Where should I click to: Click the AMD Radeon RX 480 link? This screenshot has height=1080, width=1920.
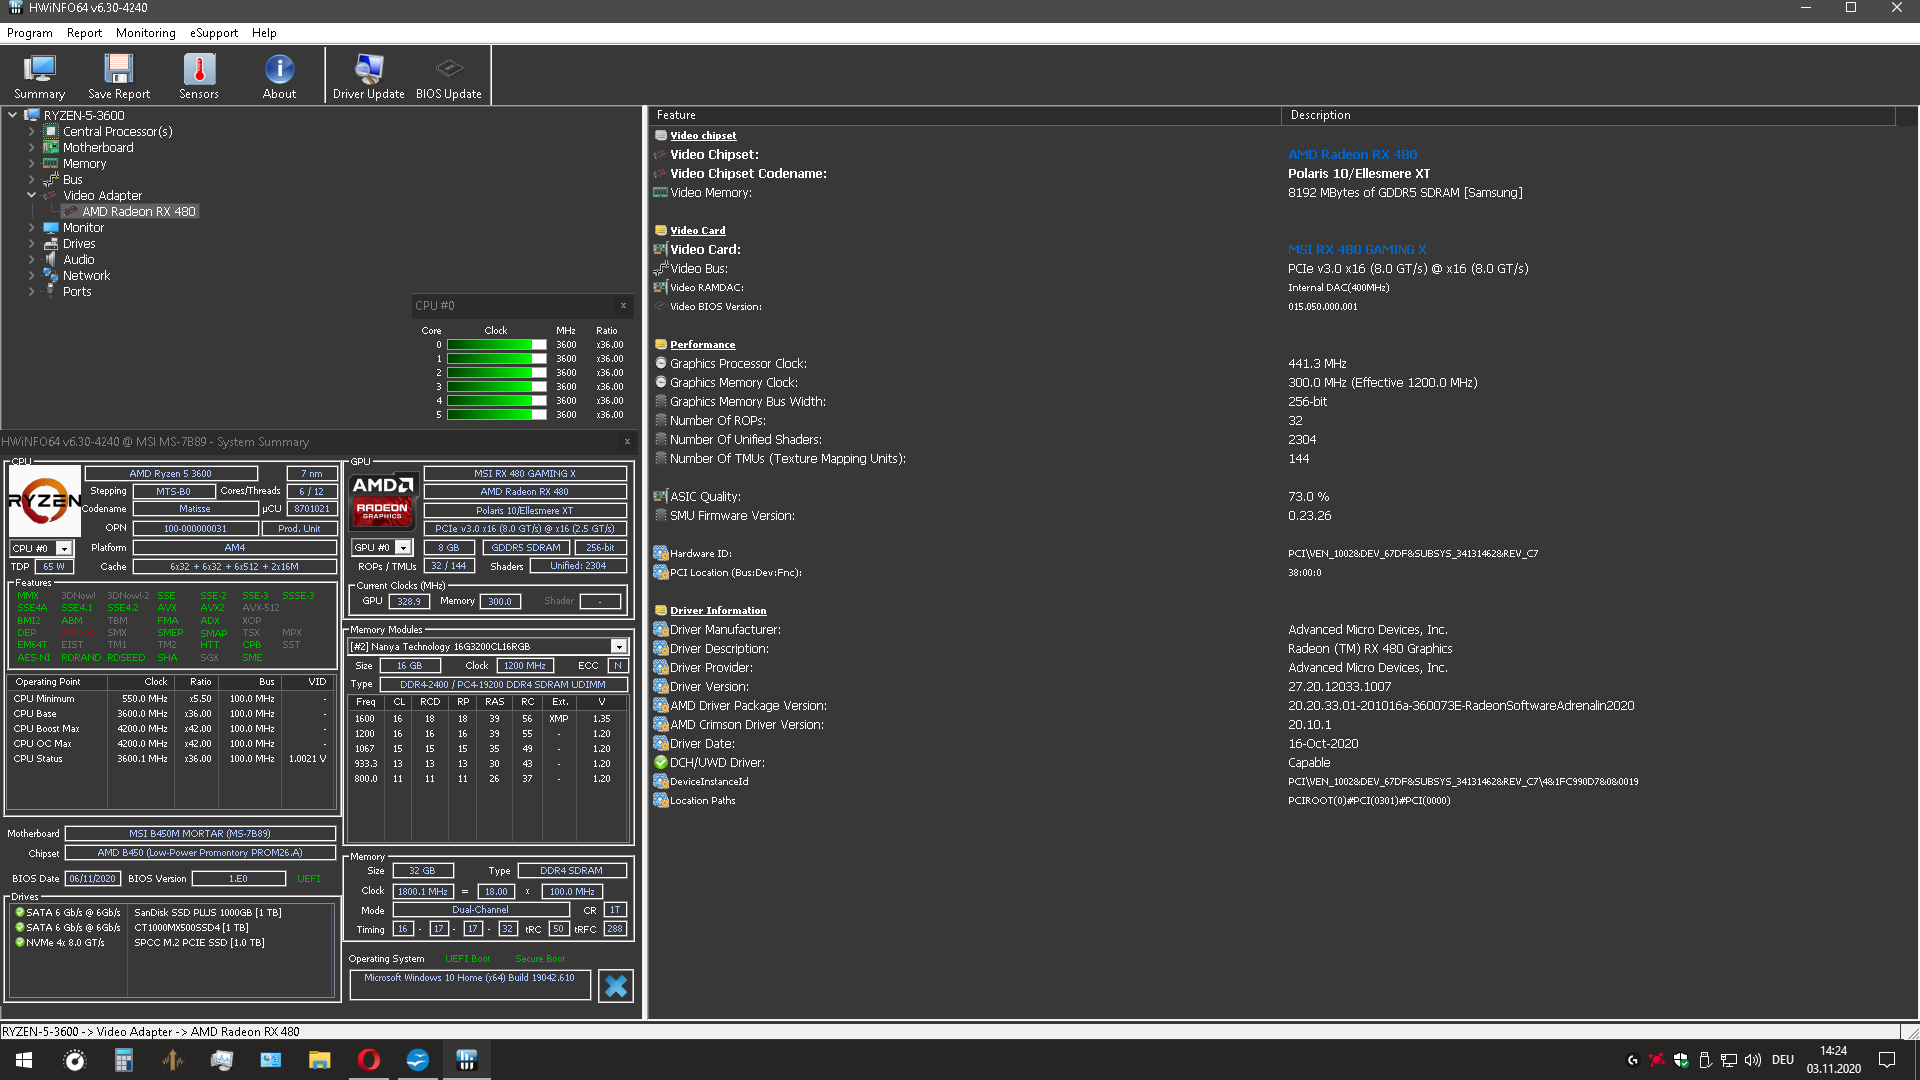pos(1352,154)
